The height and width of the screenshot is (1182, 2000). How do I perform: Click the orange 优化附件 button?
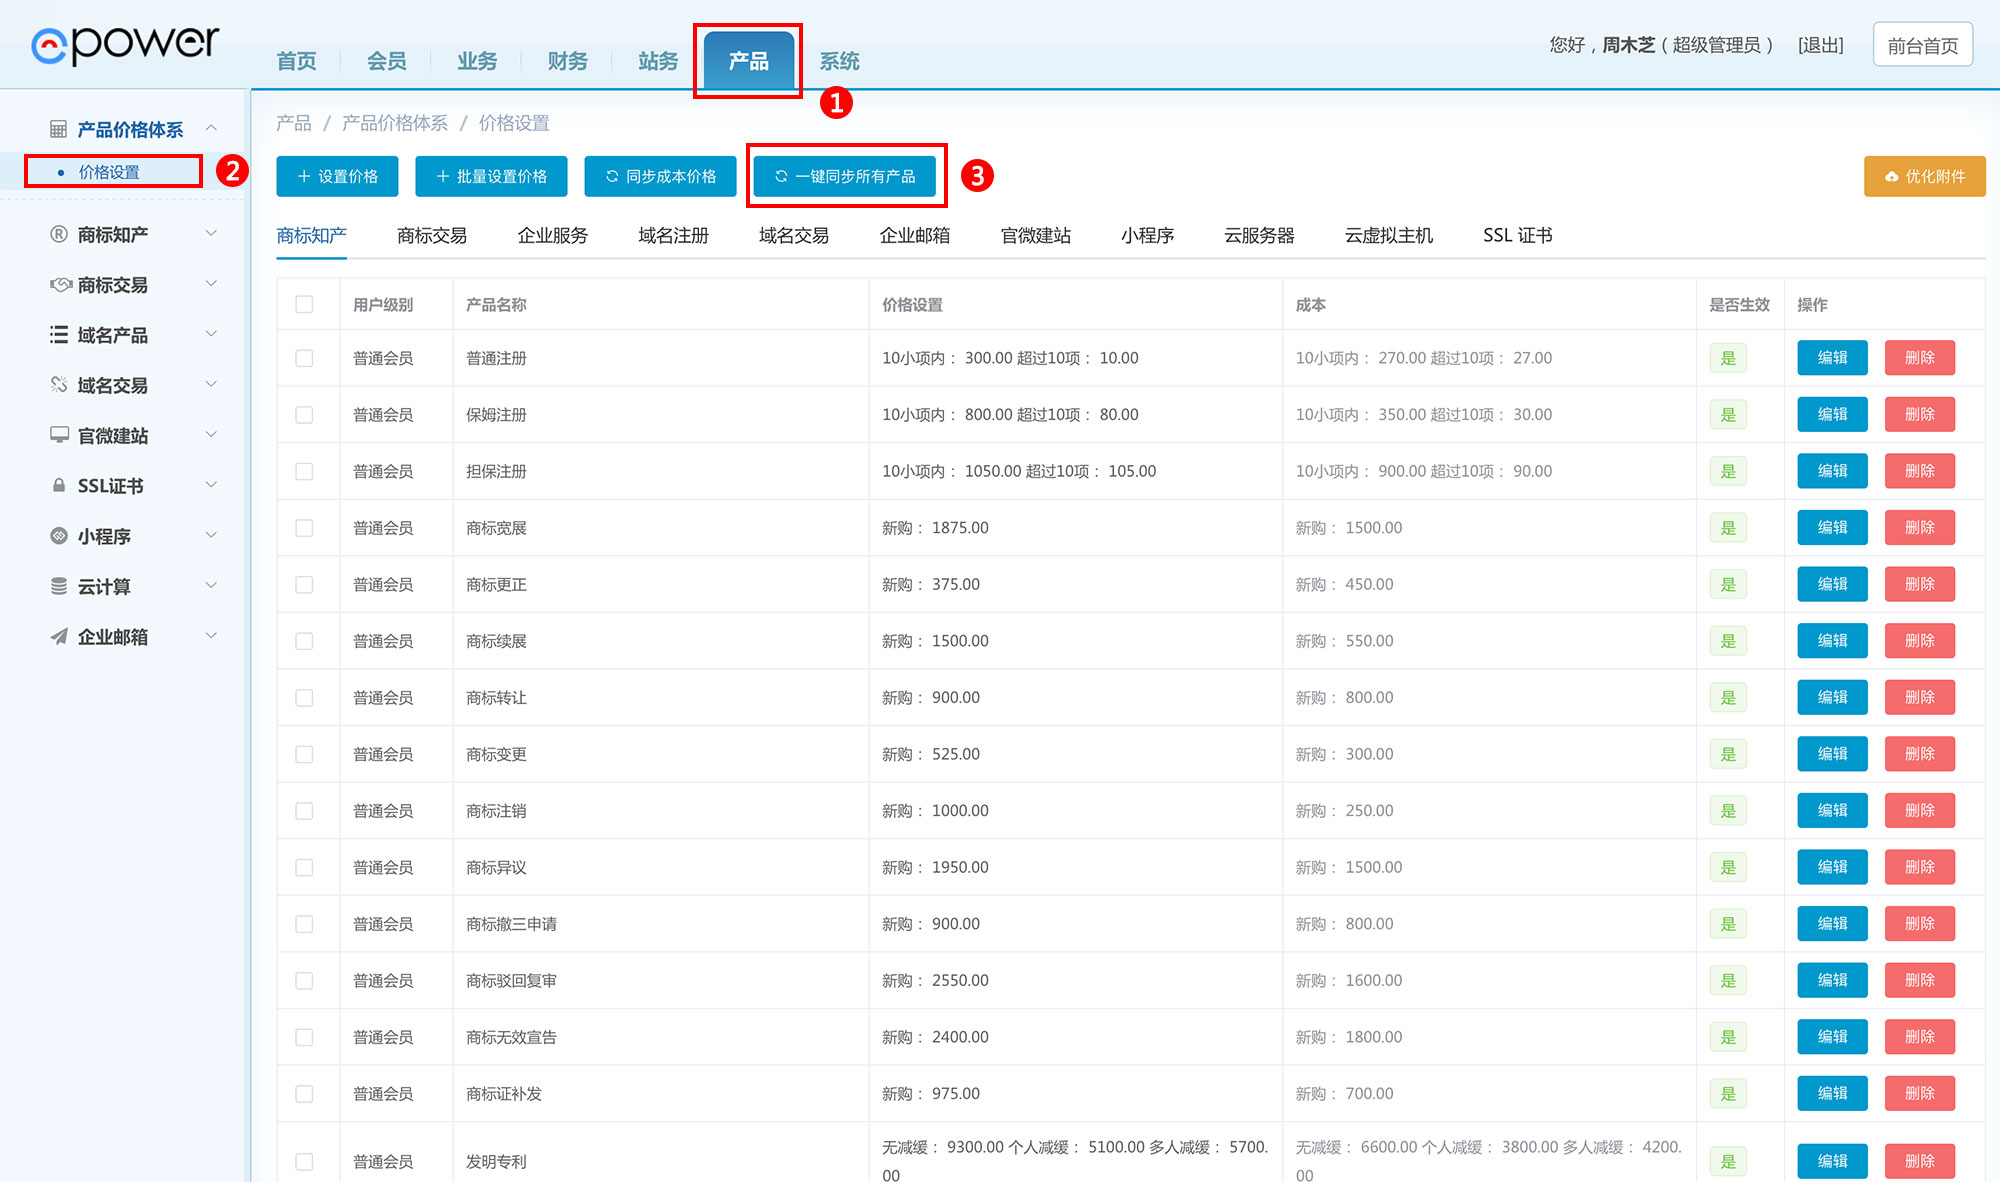pyautogui.click(x=1924, y=176)
